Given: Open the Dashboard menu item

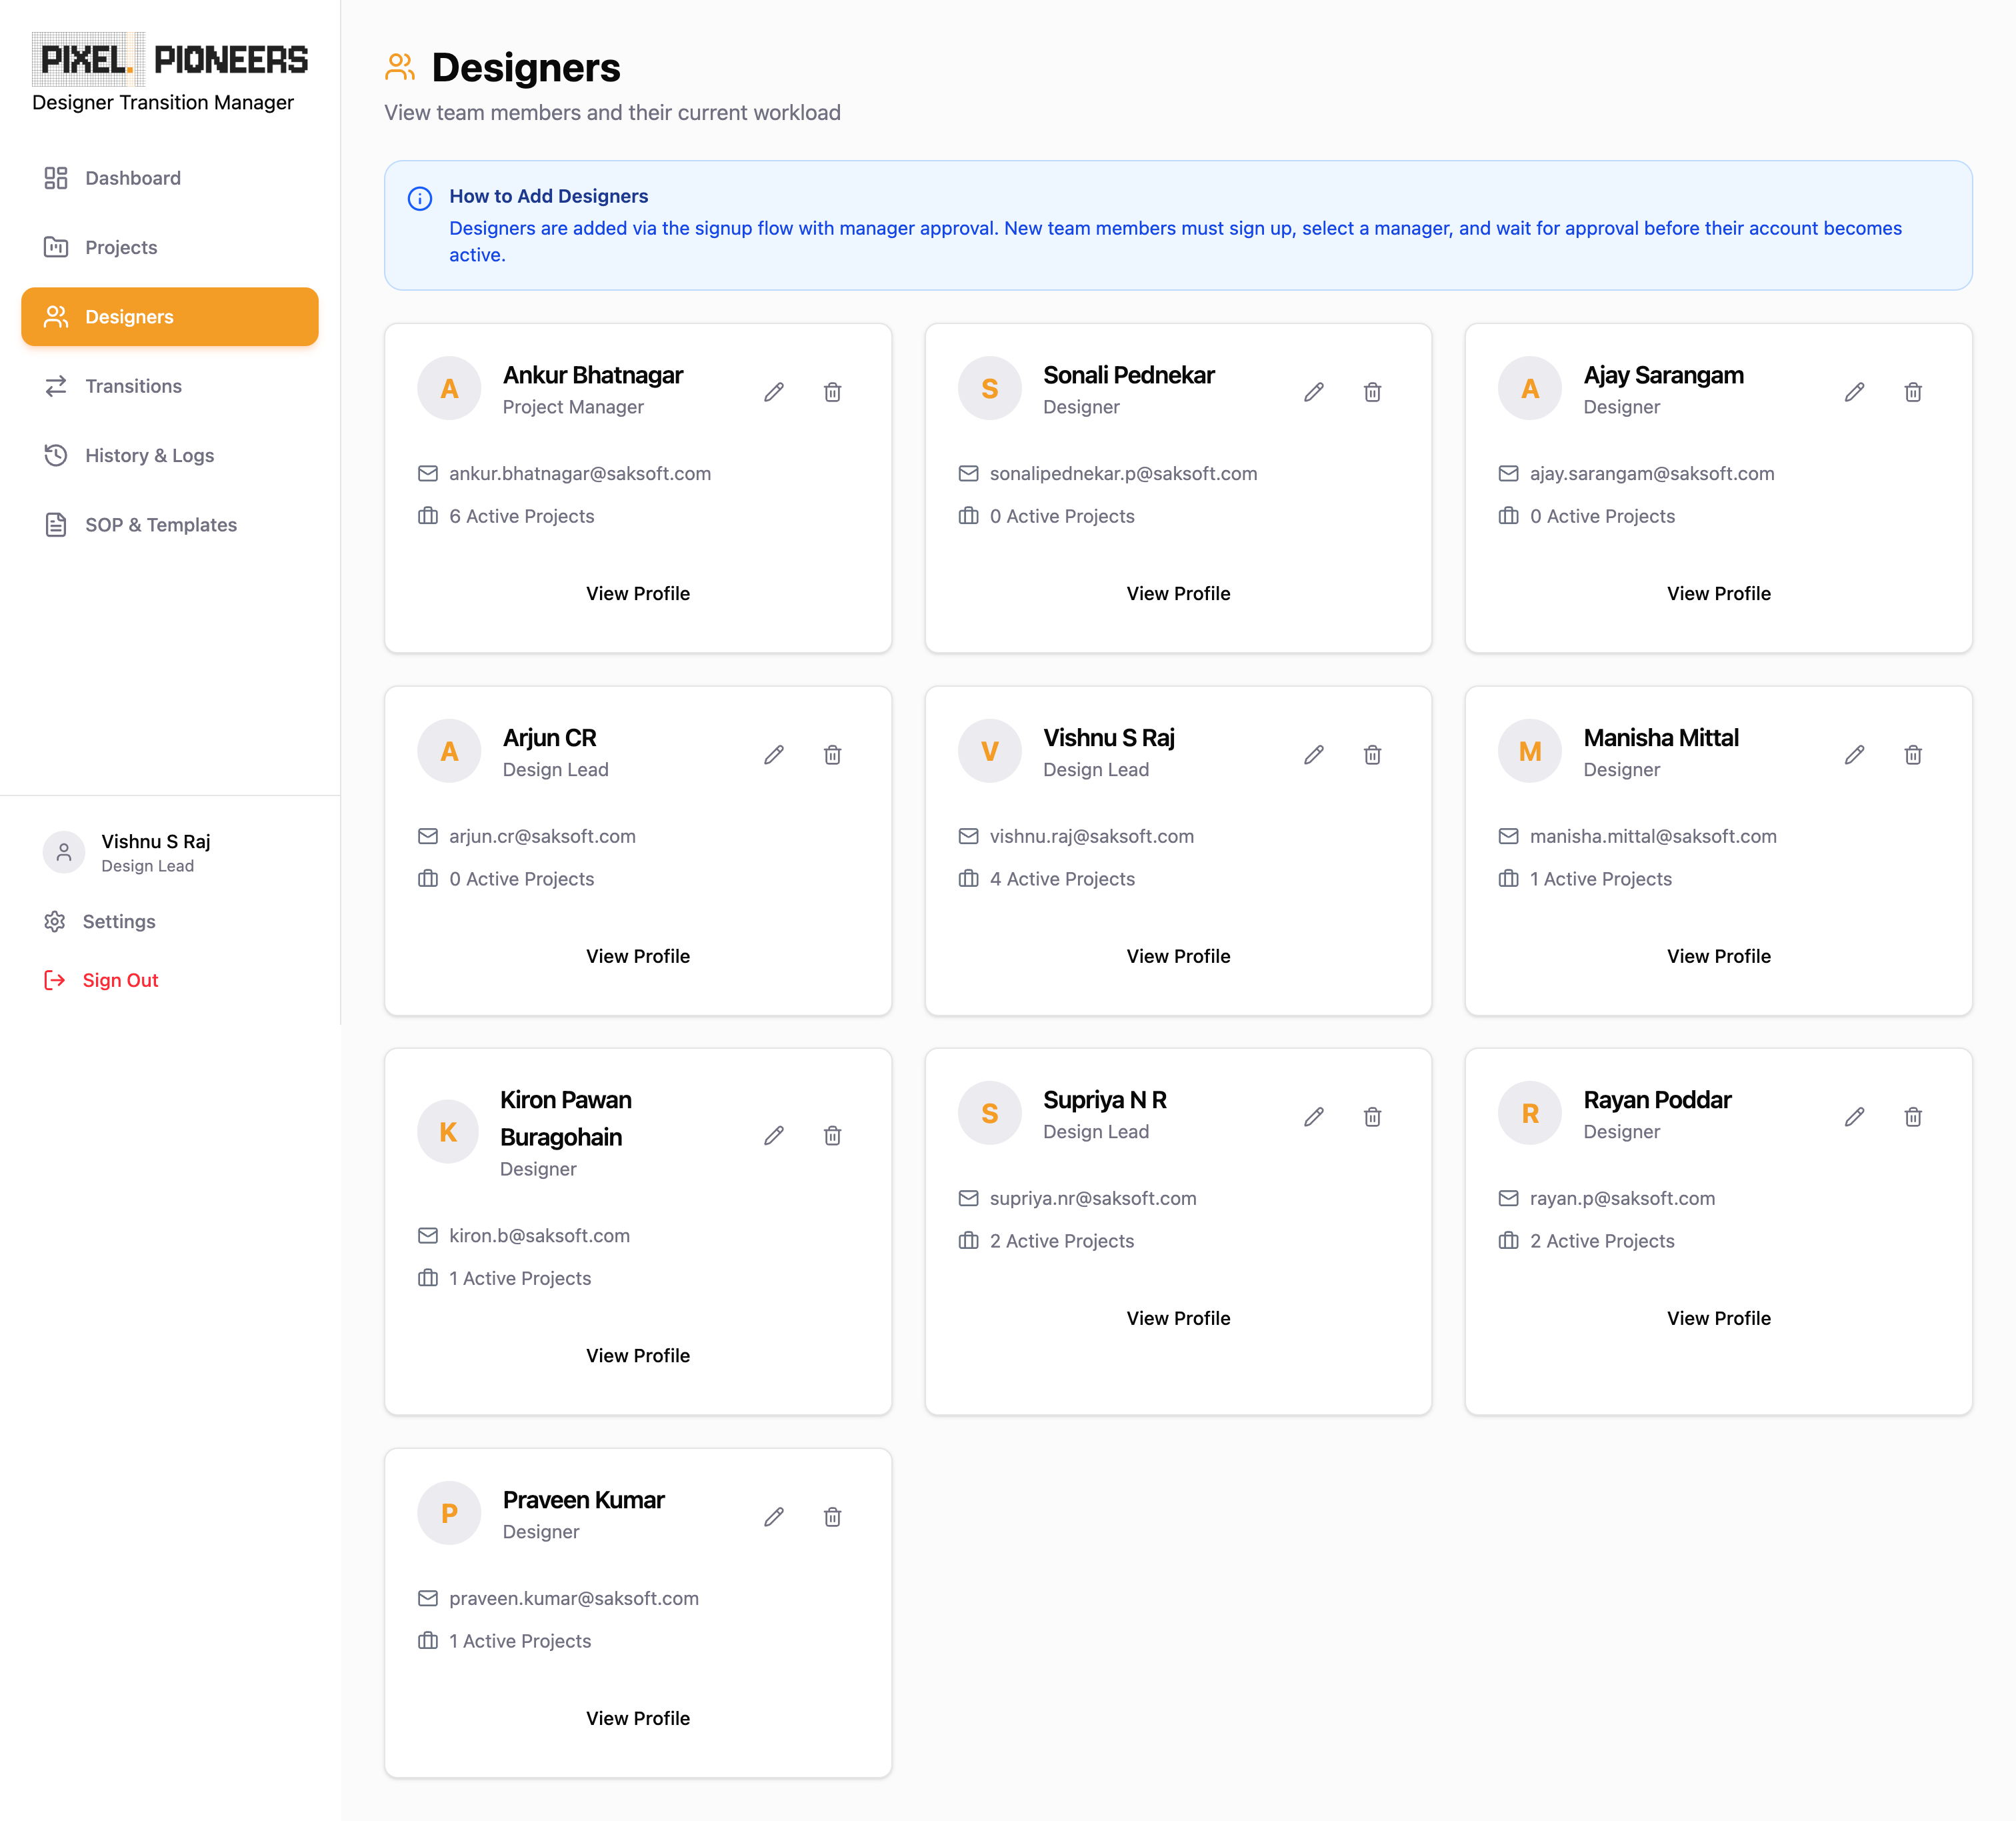Looking at the screenshot, I should coord(170,178).
